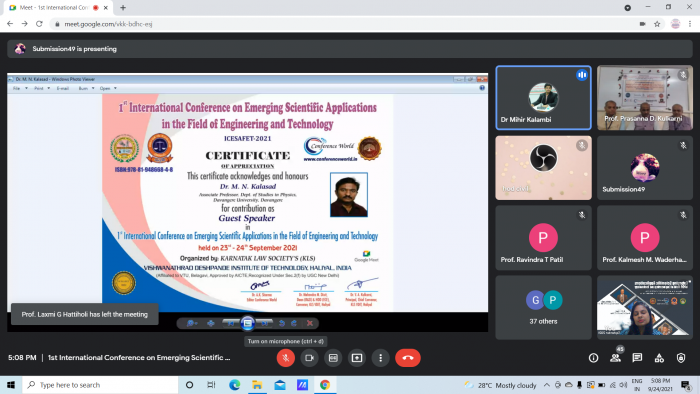
Task: Open Chrome three-dot menu
Action: point(690,24)
